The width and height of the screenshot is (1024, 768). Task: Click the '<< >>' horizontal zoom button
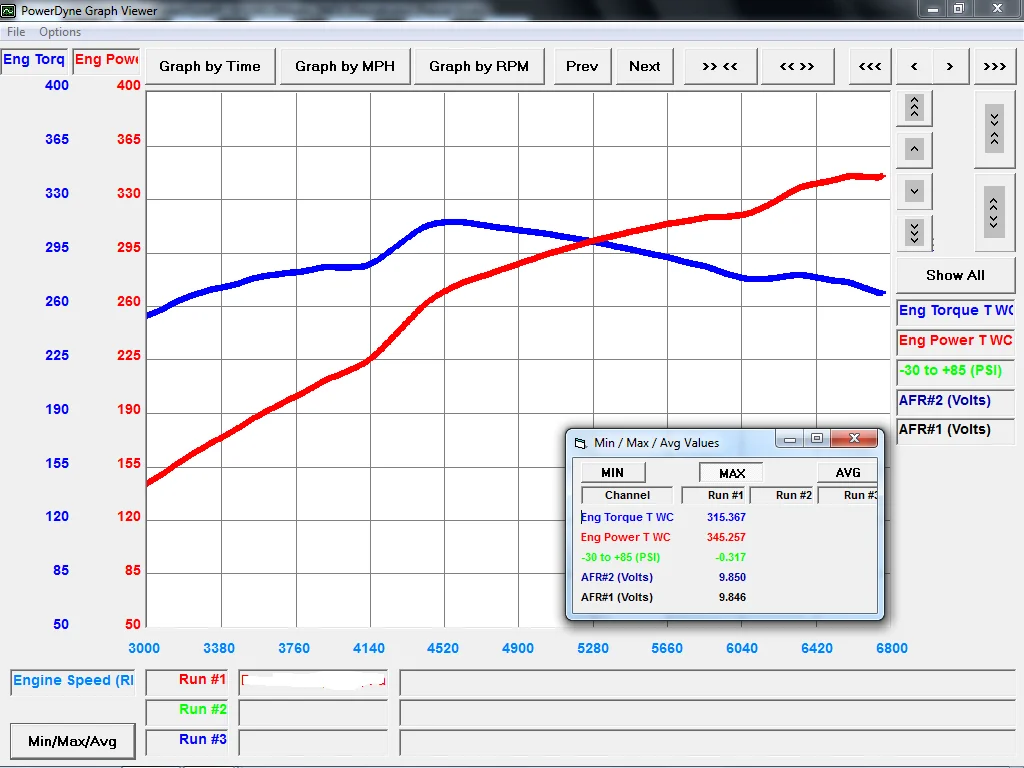pyautogui.click(x=797, y=66)
